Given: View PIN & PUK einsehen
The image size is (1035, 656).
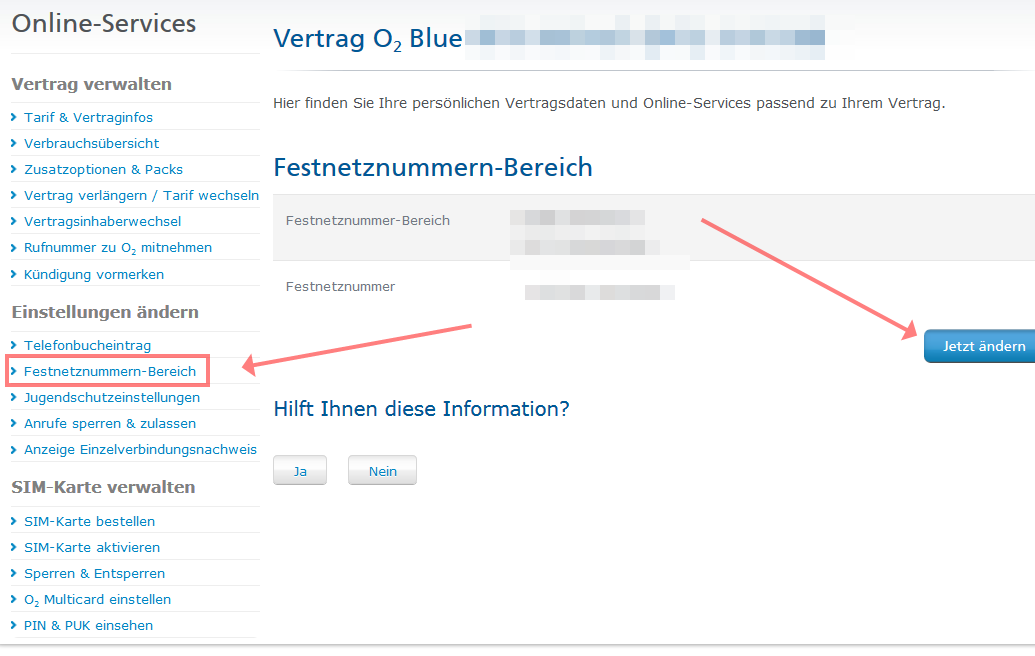Looking at the screenshot, I should coord(88,626).
